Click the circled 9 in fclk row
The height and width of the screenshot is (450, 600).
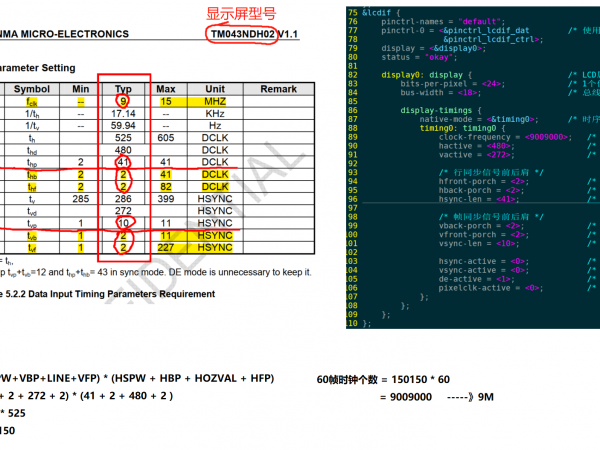click(x=124, y=102)
